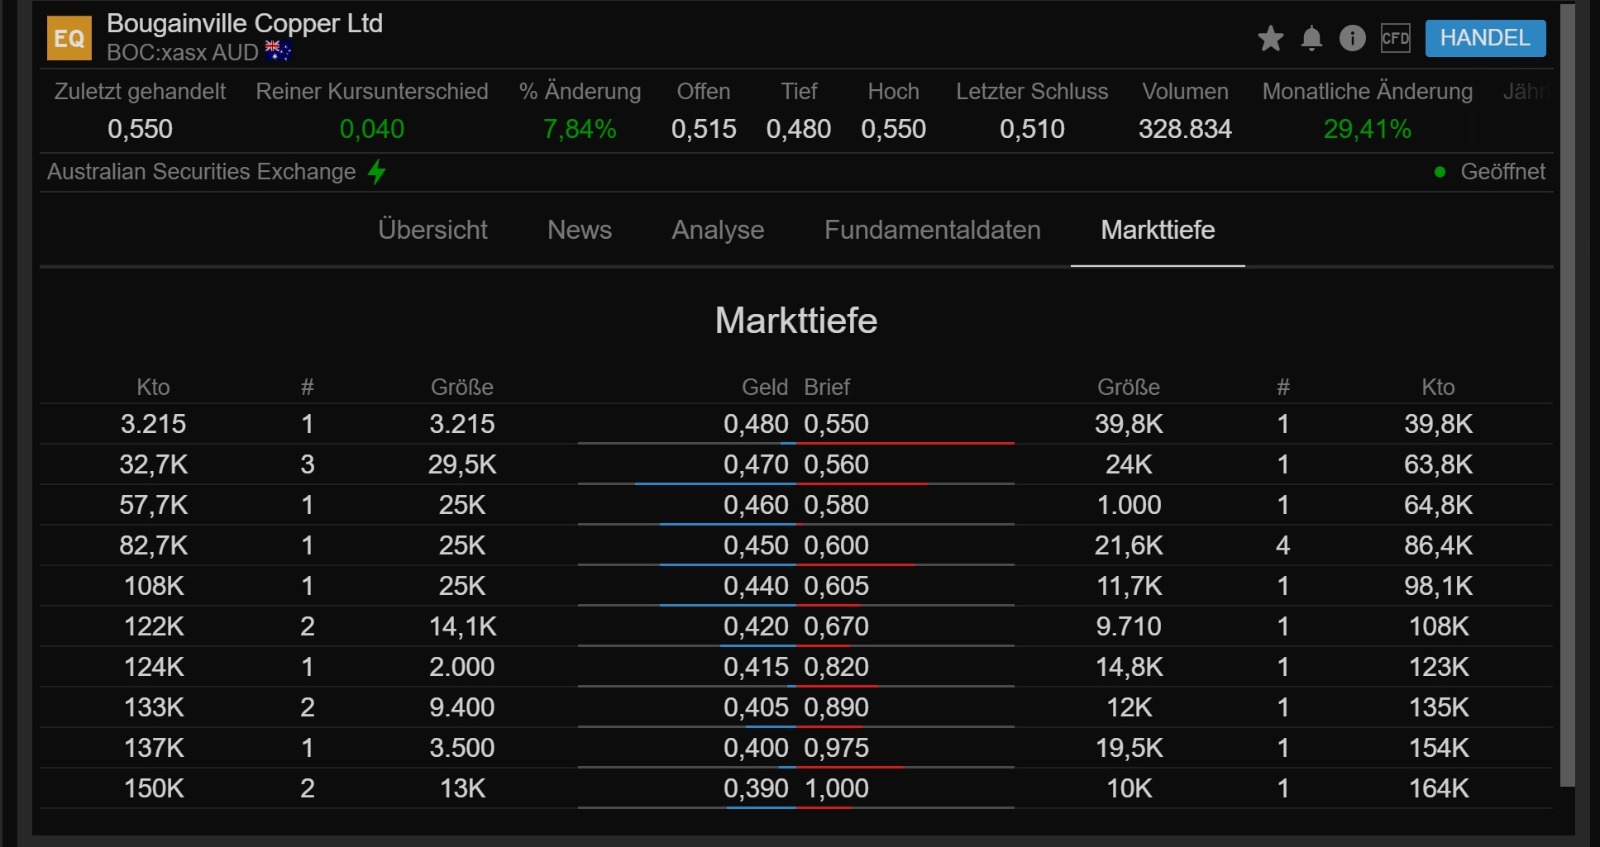The width and height of the screenshot is (1600, 847).
Task: Click ask cumulative 164K
Action: 1438,789
